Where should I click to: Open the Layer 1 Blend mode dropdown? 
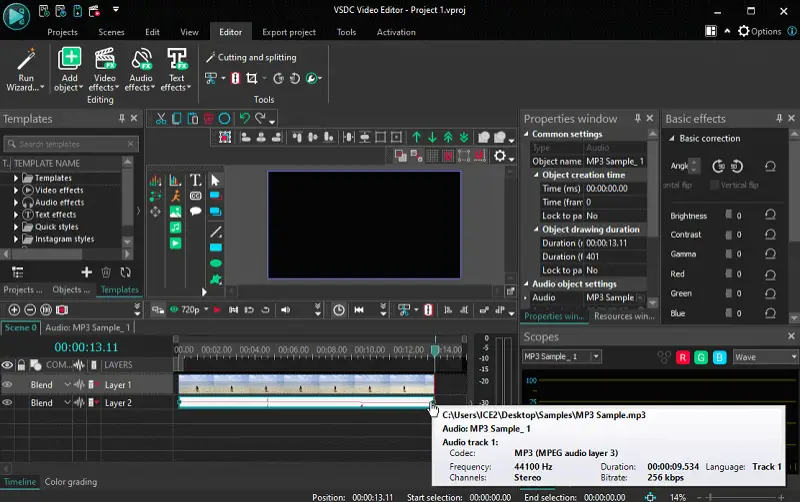[x=67, y=385]
